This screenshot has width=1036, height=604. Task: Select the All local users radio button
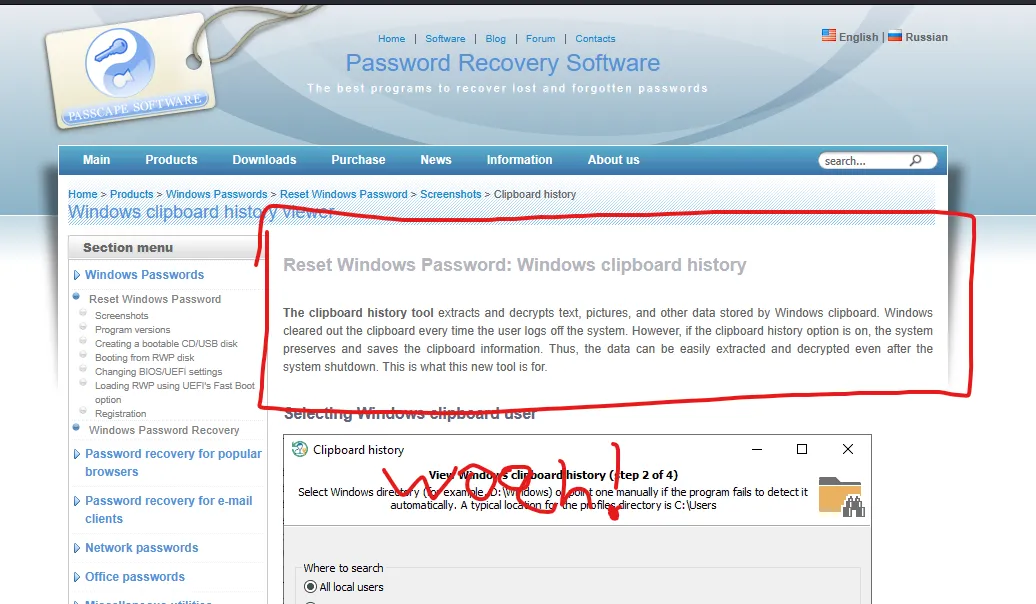pyautogui.click(x=311, y=587)
